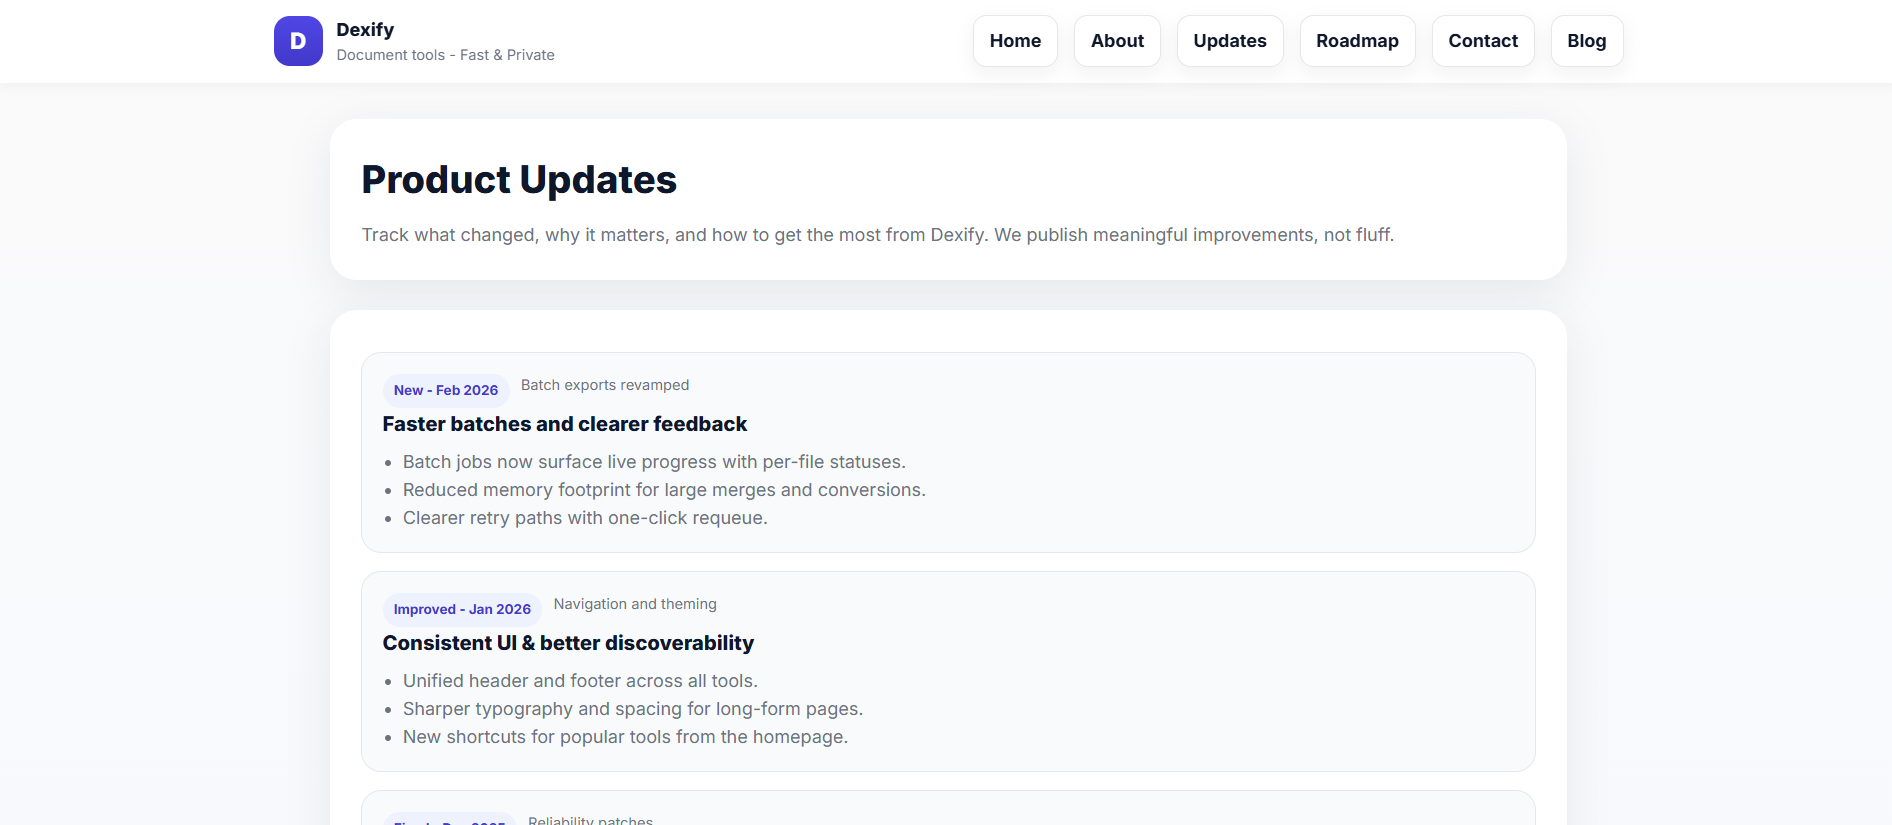Open the Home page
1892x825 pixels.
[1014, 40]
